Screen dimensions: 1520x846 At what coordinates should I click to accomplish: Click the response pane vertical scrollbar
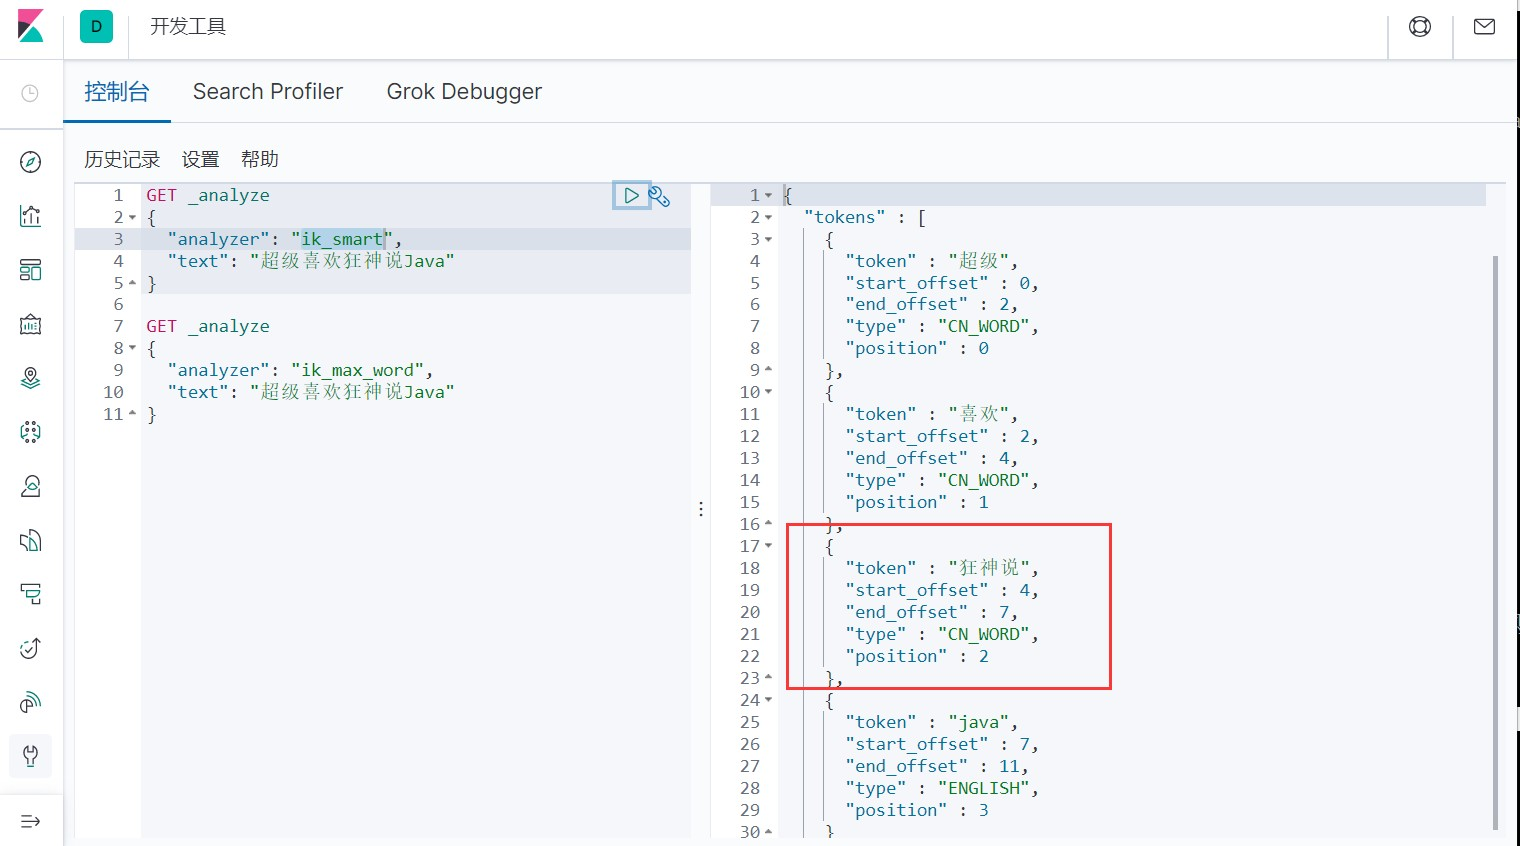[x=1495, y=540]
